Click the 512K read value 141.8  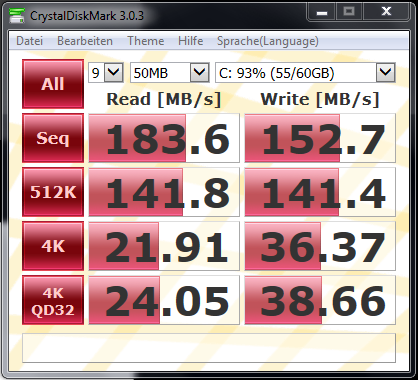pos(164,192)
